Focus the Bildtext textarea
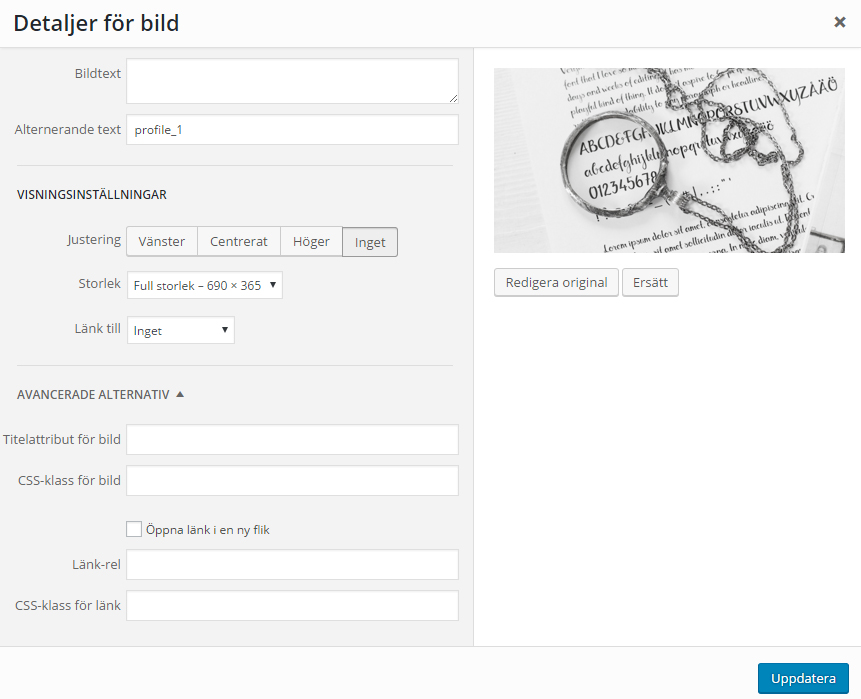 click(x=292, y=81)
